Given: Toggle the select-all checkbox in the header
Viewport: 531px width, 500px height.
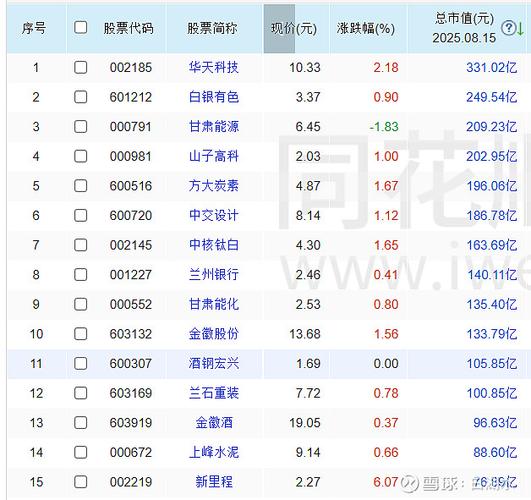Looking at the screenshot, I should point(81,27).
